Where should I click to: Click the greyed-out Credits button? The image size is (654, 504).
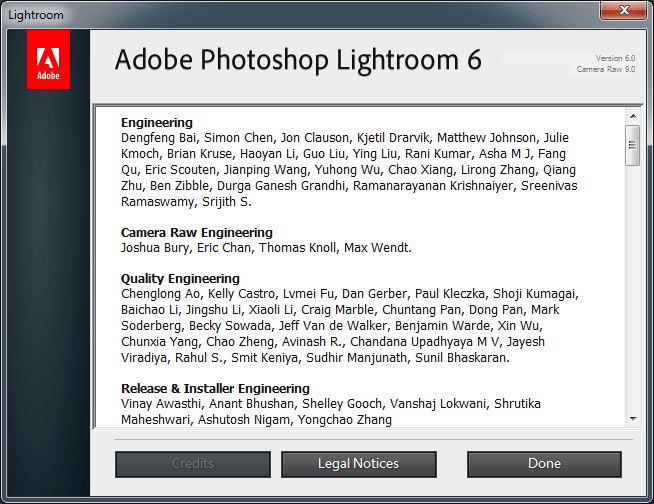[x=193, y=464]
